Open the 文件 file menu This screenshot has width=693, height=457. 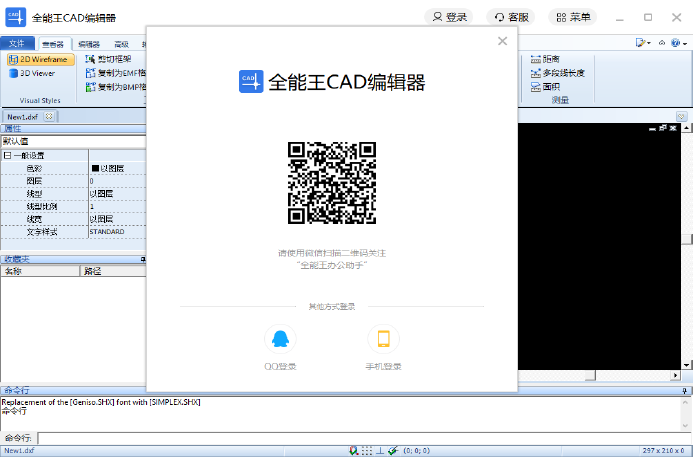pyautogui.click(x=16, y=44)
